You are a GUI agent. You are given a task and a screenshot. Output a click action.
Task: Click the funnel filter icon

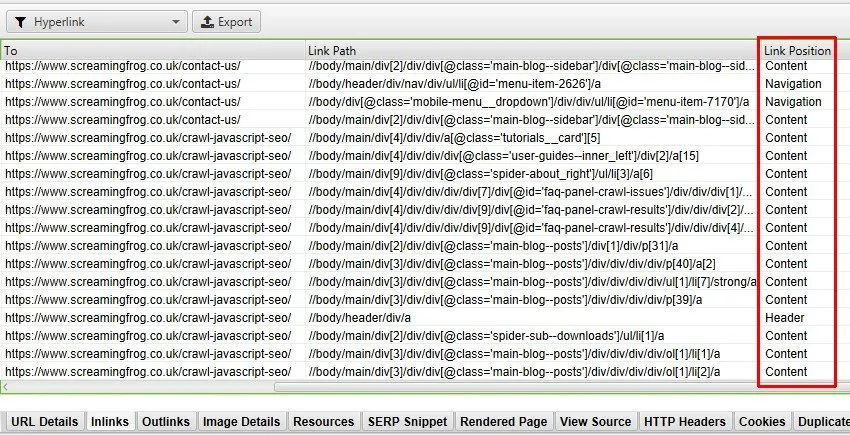tap(20, 21)
